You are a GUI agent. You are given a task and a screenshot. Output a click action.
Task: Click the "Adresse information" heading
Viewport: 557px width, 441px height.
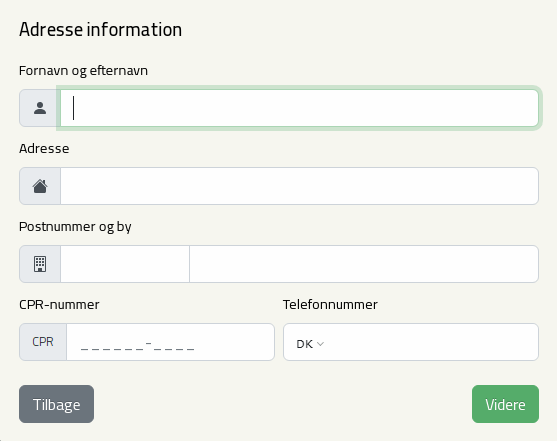tap(100, 29)
